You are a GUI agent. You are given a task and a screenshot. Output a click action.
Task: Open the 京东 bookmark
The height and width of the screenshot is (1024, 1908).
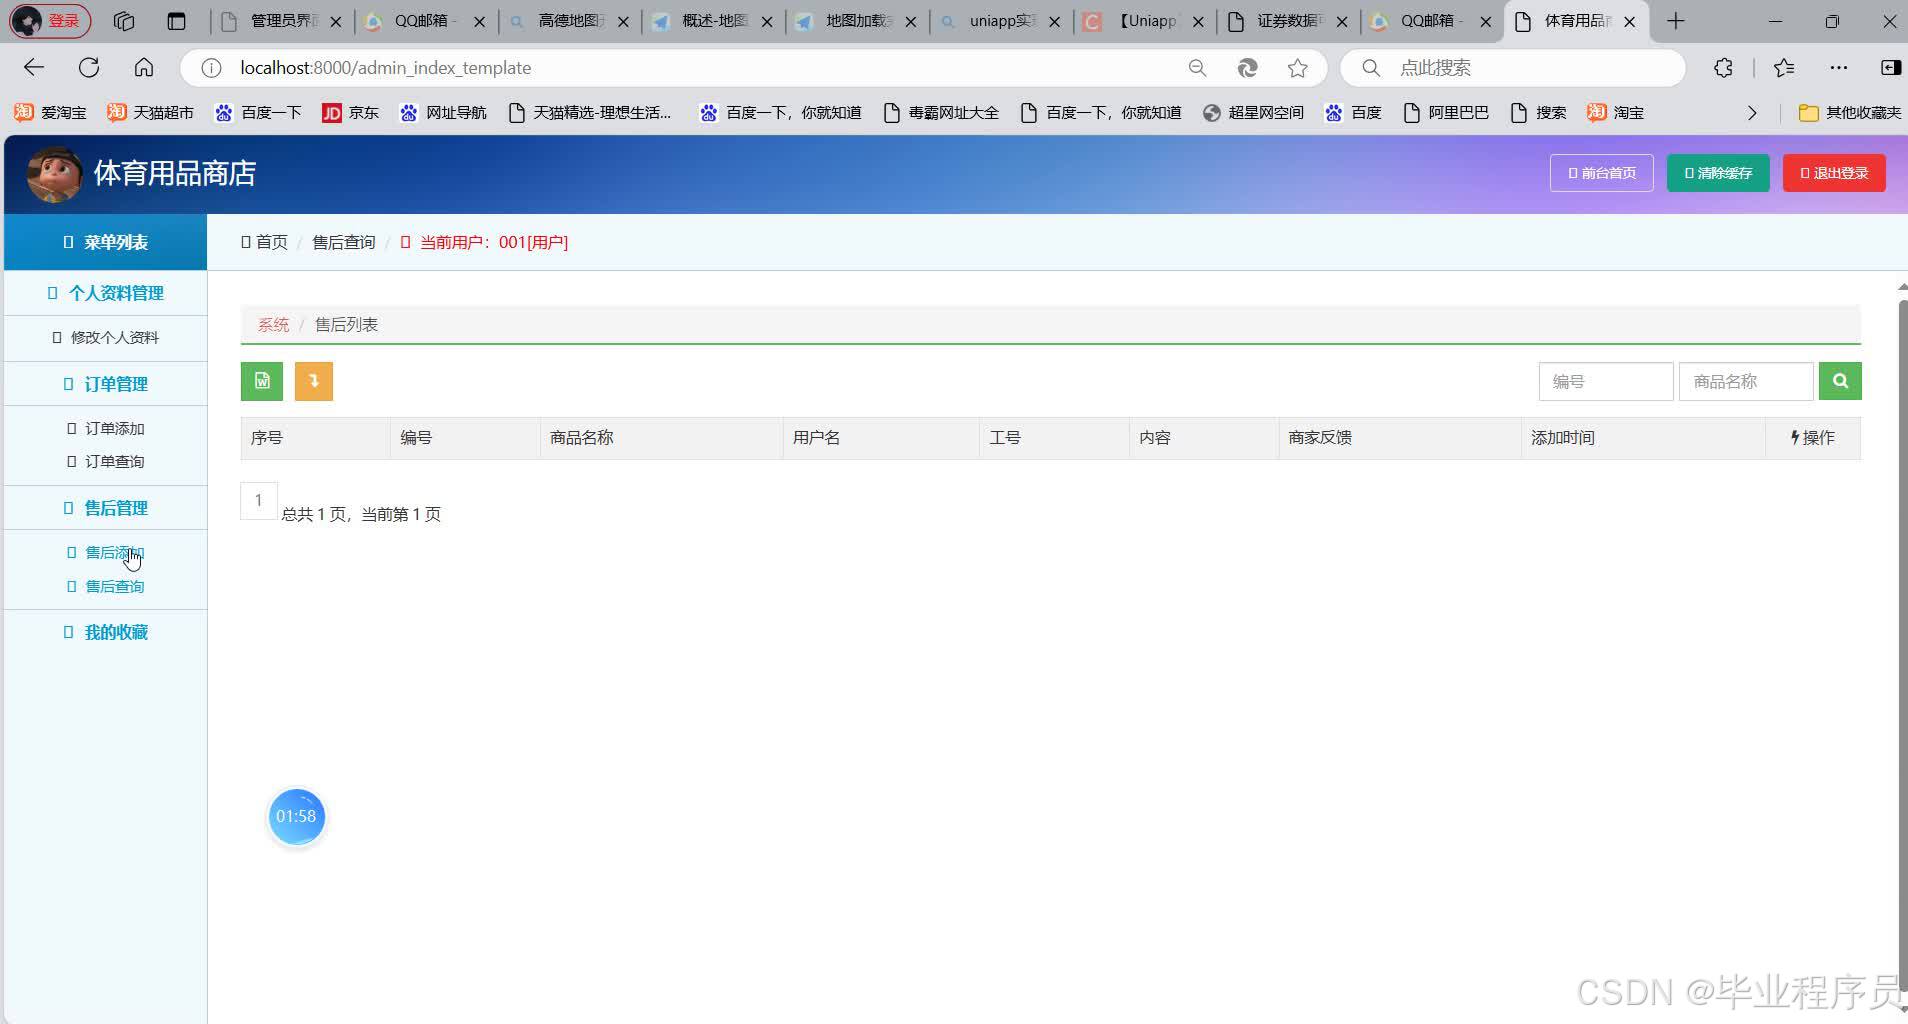click(x=350, y=113)
